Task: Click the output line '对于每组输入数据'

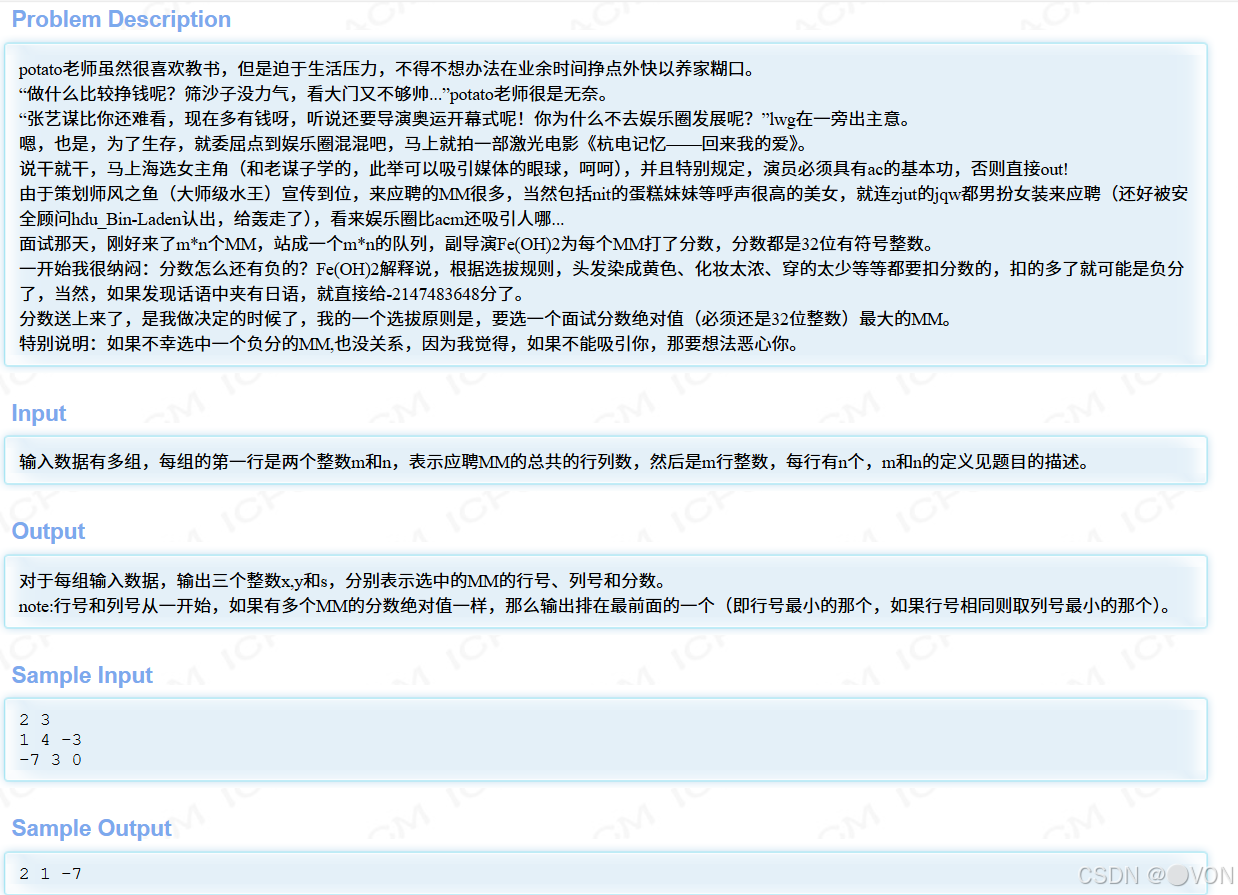Action: [343, 581]
